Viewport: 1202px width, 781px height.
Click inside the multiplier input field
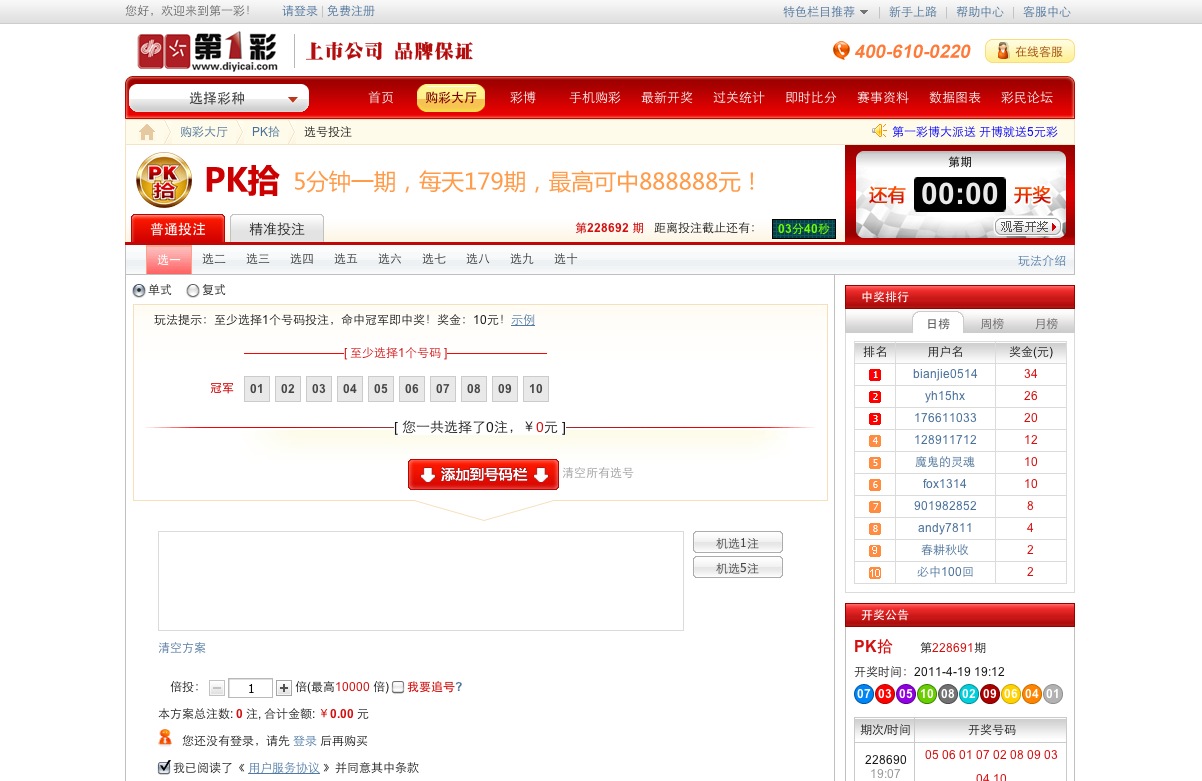[250, 688]
